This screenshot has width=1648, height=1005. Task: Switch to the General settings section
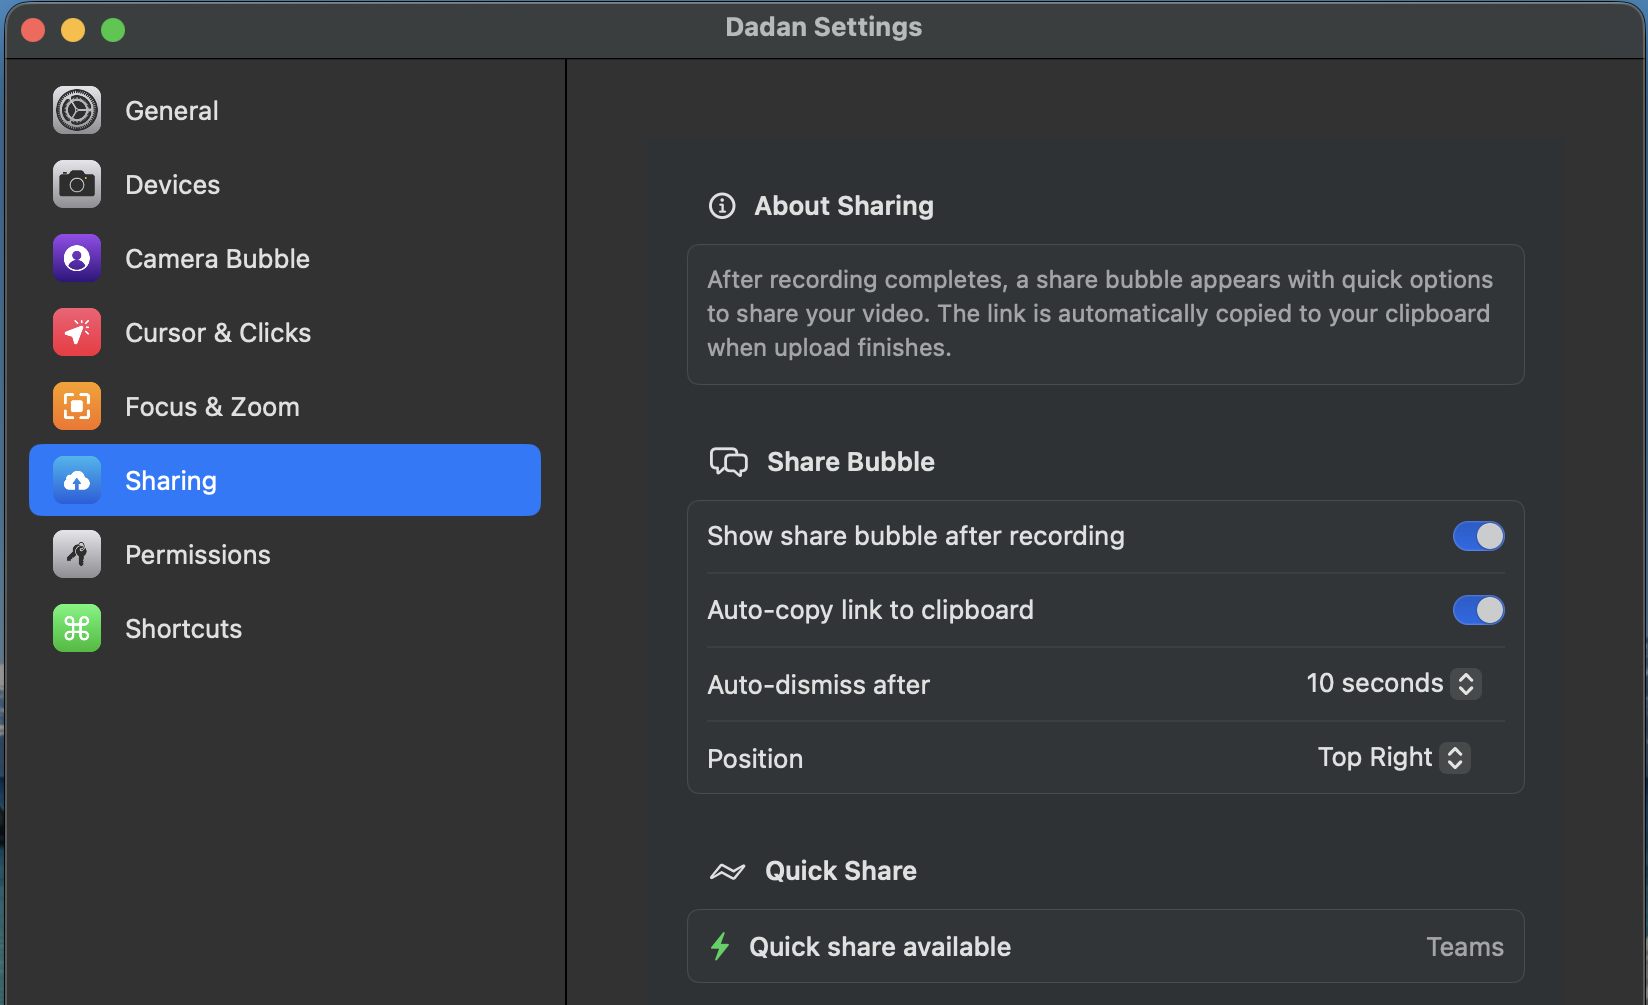[x=171, y=110]
